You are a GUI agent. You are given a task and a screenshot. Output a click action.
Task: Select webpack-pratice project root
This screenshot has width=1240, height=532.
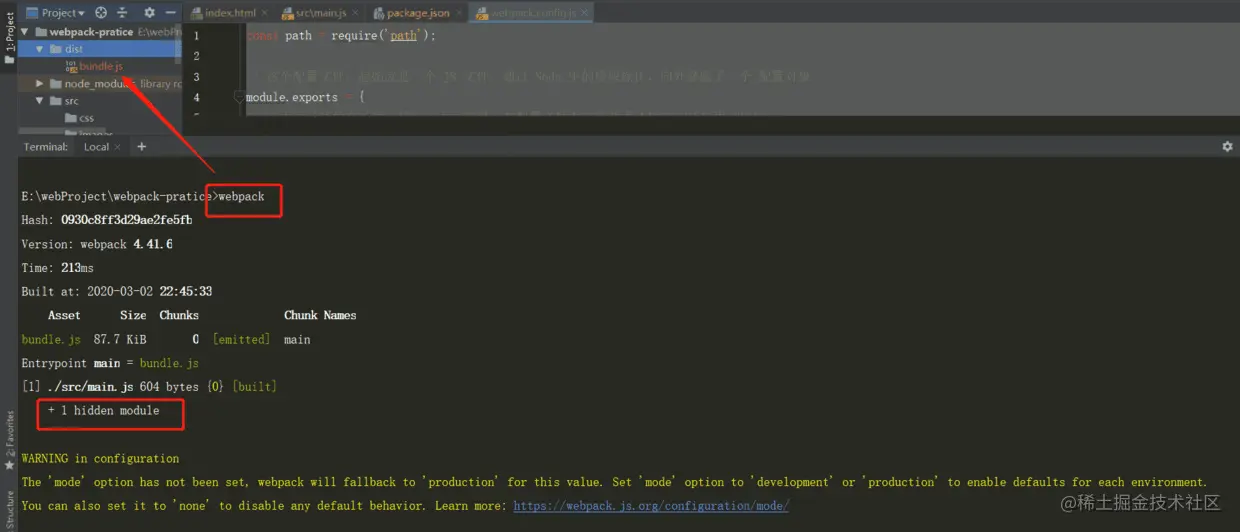pos(91,32)
